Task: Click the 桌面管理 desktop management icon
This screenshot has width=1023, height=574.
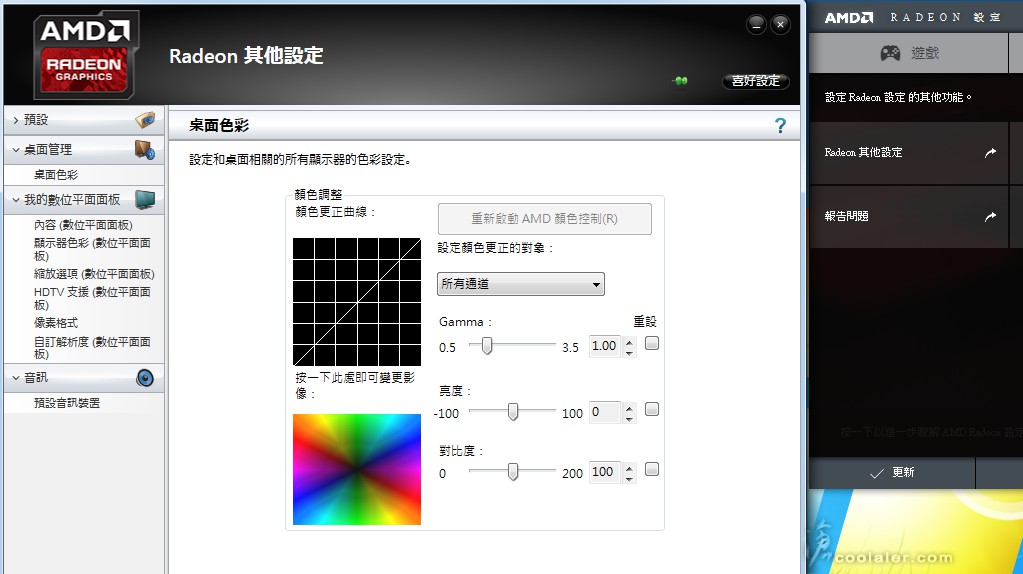Action: click(x=145, y=149)
